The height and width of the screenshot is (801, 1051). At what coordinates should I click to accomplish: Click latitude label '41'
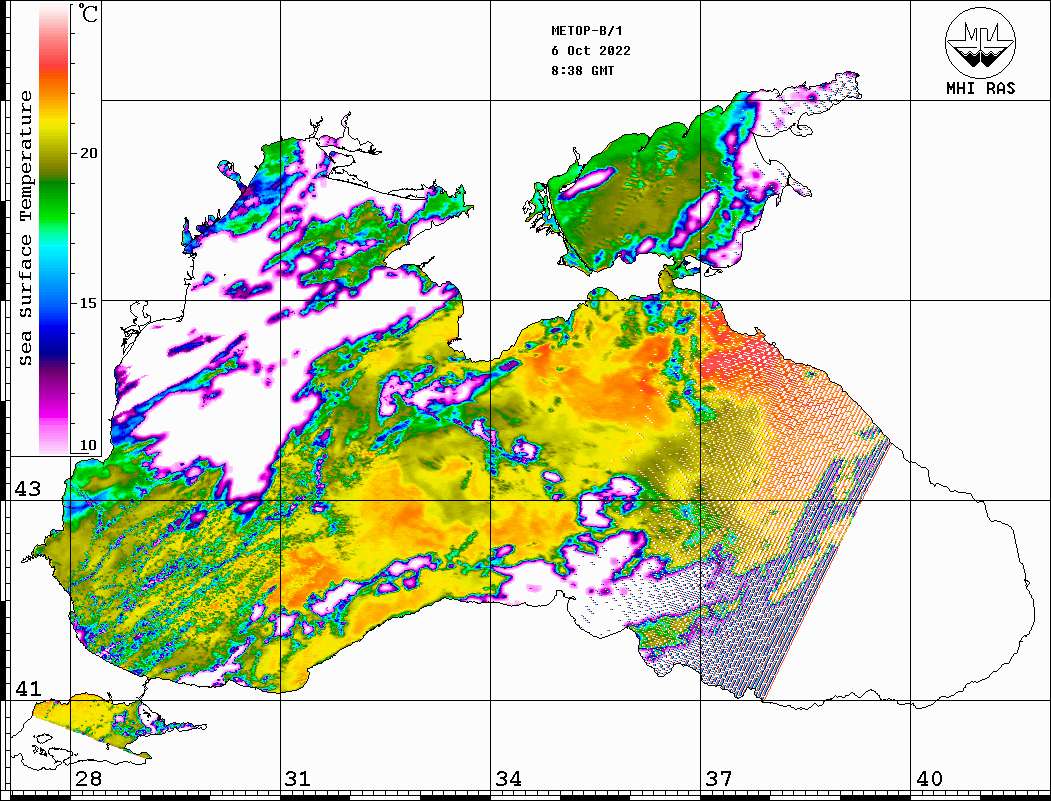[27, 688]
